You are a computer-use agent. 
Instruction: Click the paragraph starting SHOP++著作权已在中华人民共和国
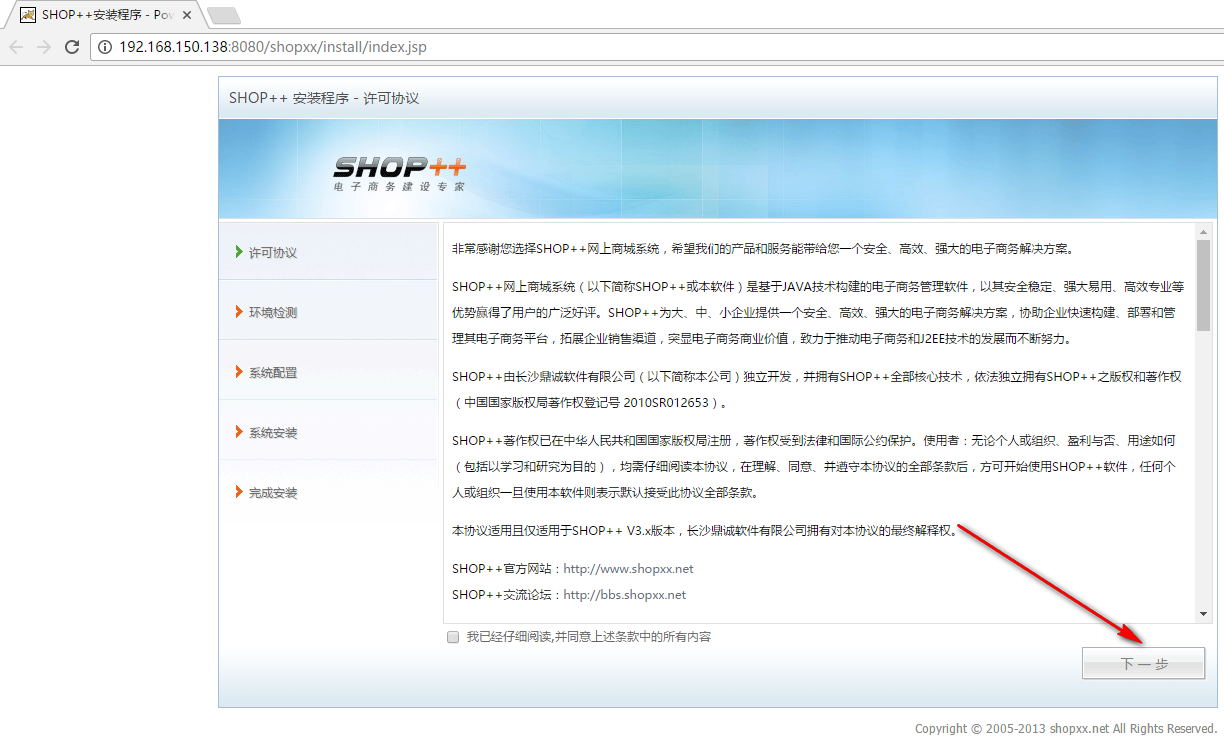(x=814, y=466)
